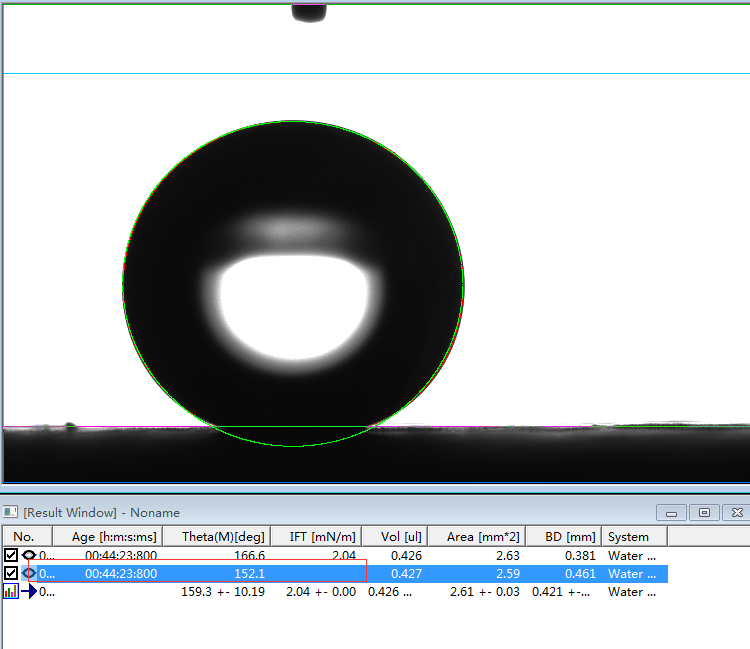Minimize the Result Window

click(672, 512)
